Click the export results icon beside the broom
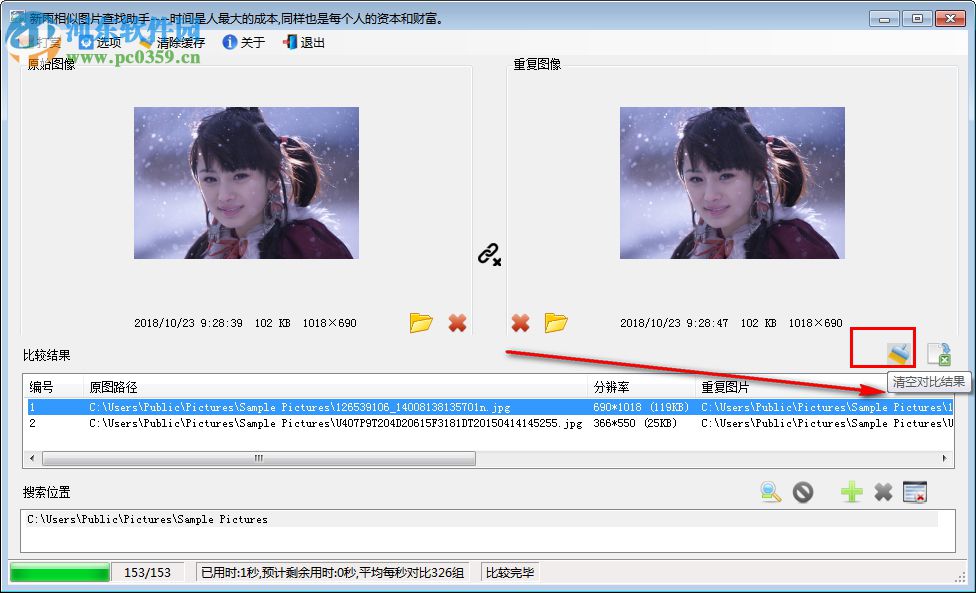 click(940, 353)
